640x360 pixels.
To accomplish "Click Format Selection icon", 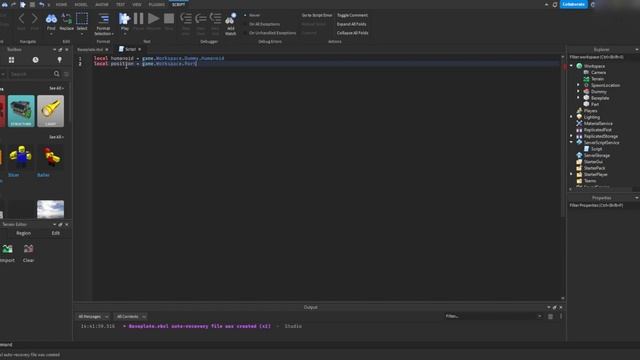I will coord(104,19).
